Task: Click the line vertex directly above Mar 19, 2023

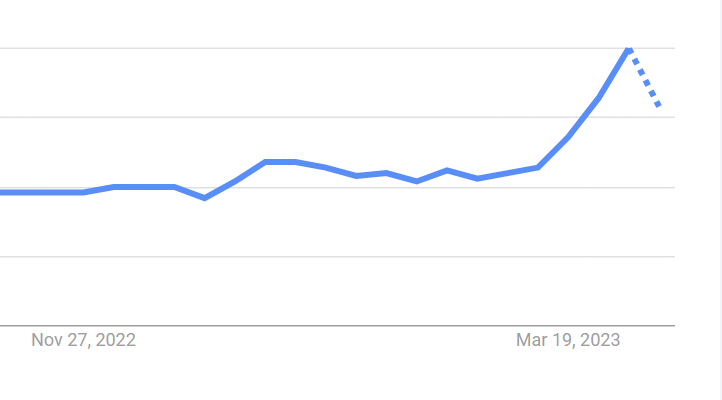Action: point(568,137)
